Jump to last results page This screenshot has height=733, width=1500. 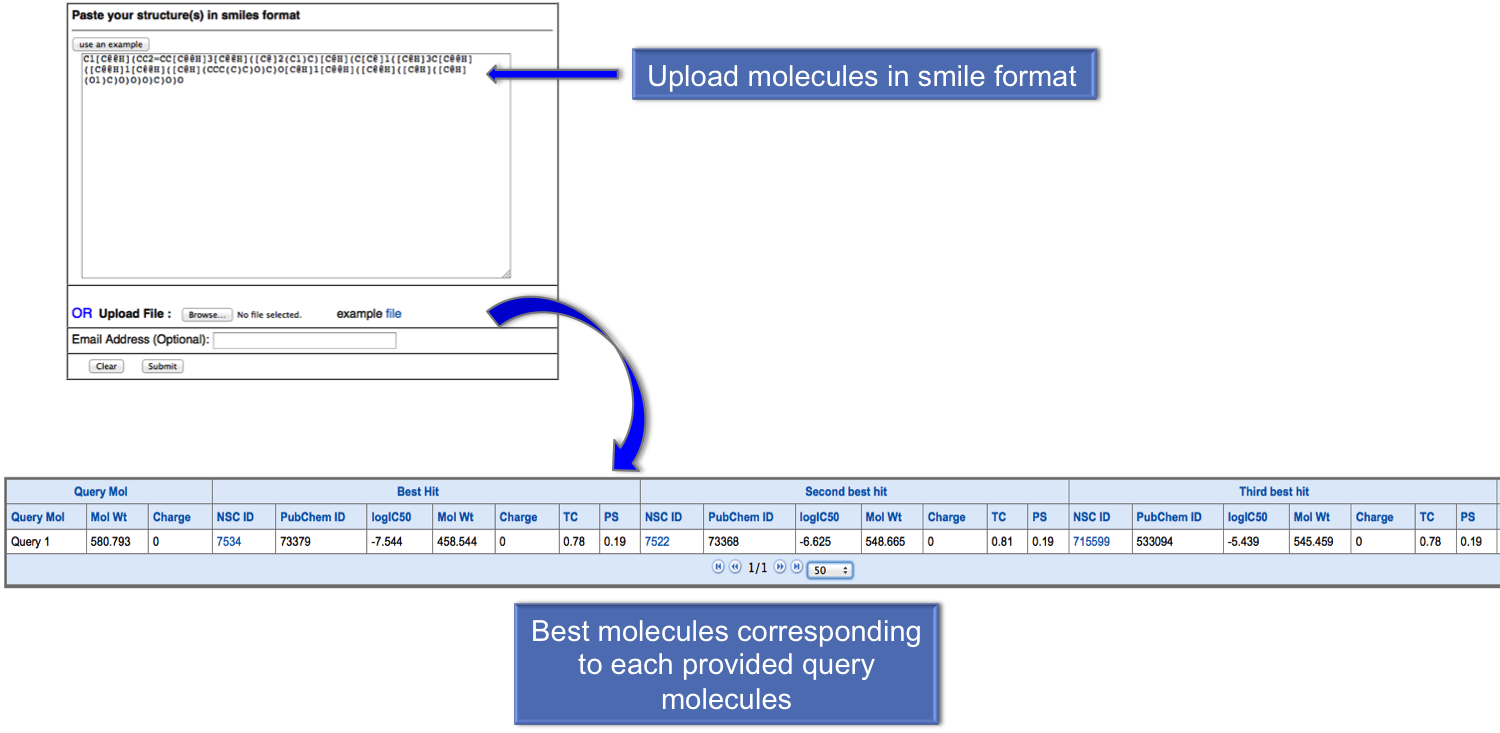point(797,567)
